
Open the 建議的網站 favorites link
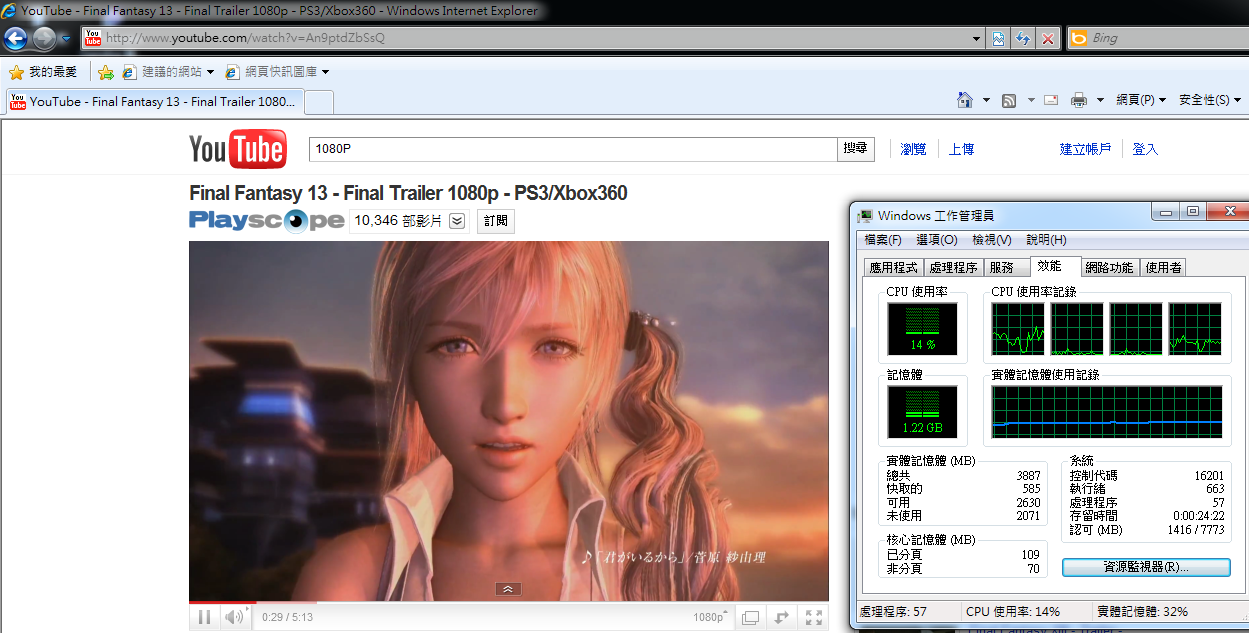coord(168,72)
